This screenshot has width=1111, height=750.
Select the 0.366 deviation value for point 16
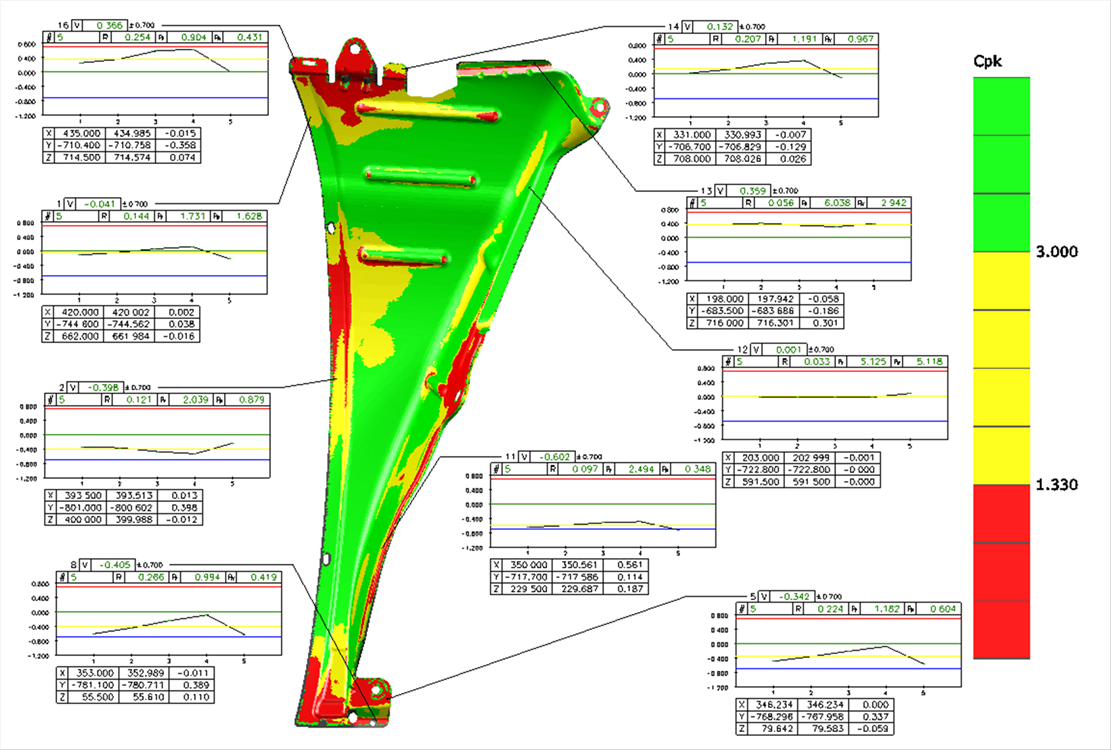pos(109,24)
